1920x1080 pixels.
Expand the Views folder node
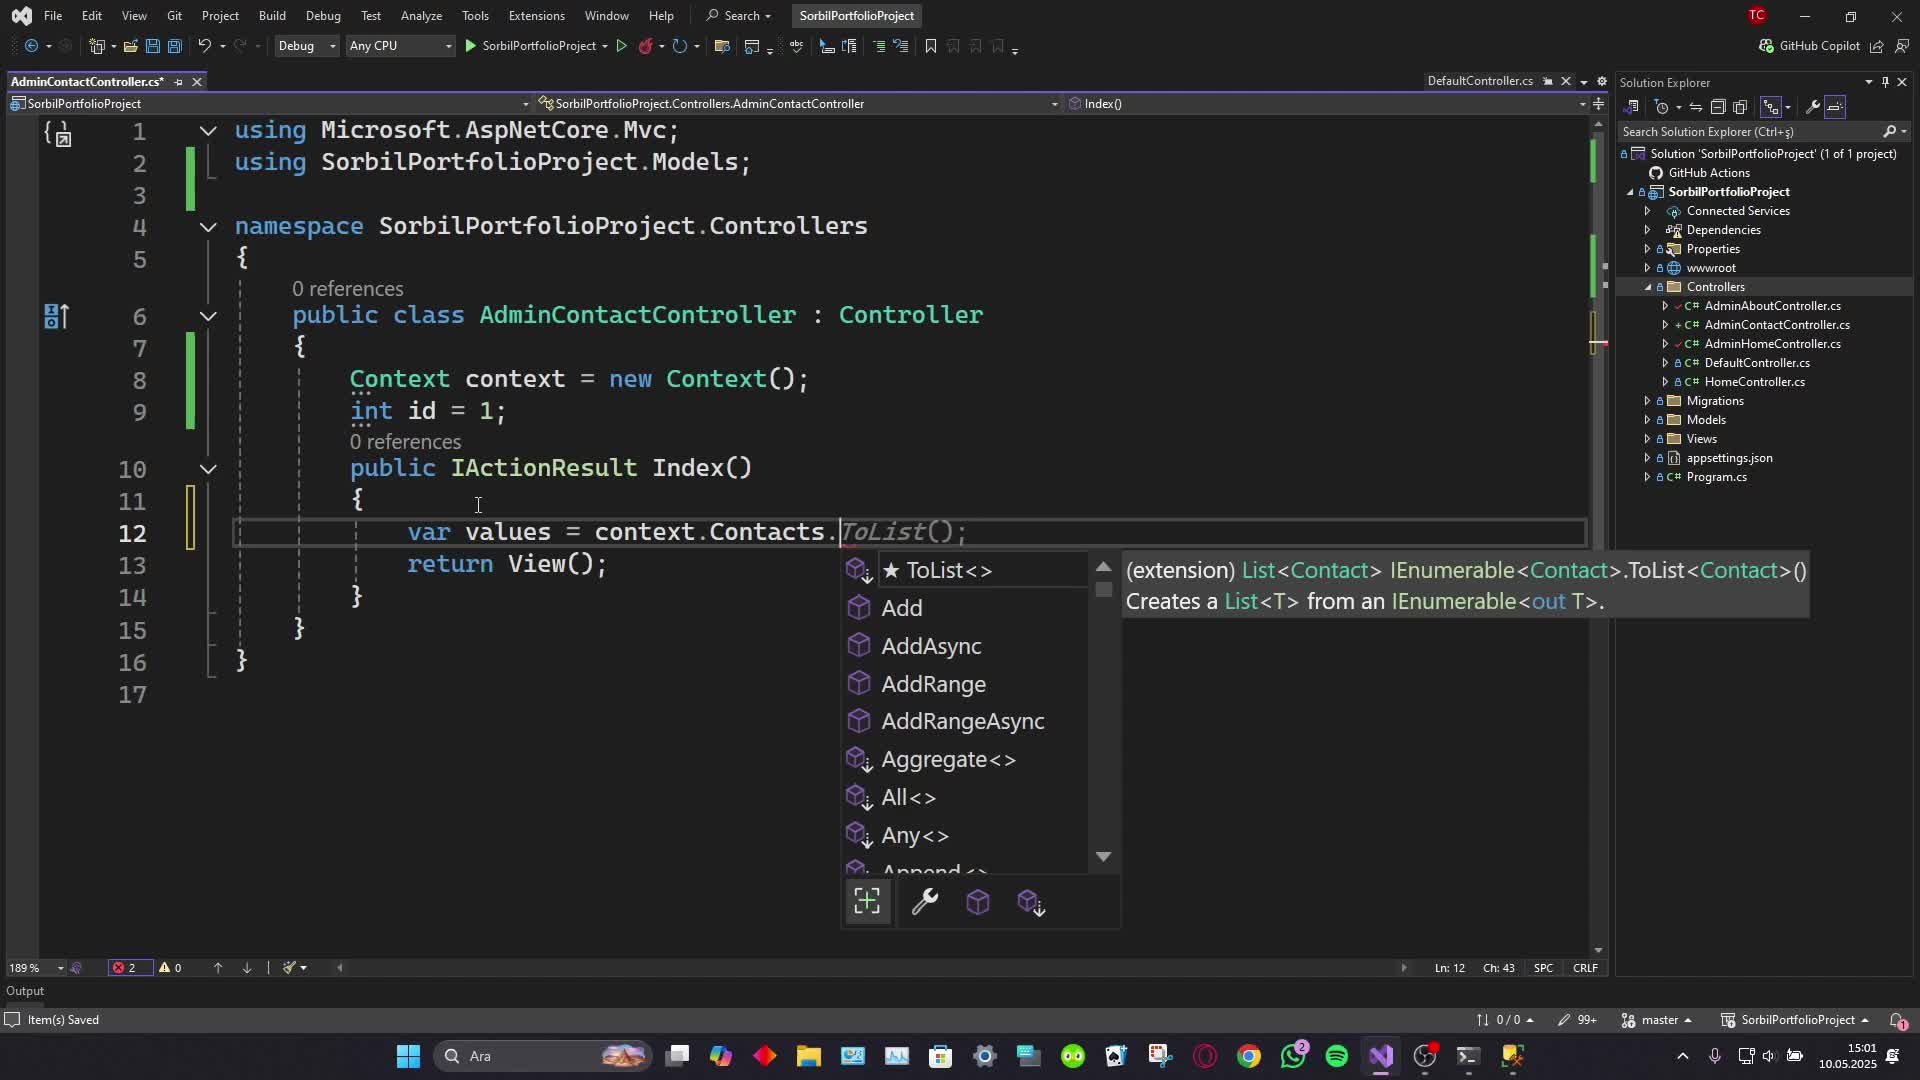[x=1648, y=439]
